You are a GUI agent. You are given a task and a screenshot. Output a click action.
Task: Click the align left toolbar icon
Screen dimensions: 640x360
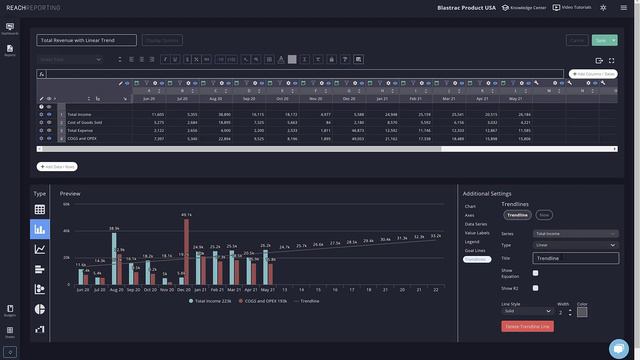click(131, 60)
